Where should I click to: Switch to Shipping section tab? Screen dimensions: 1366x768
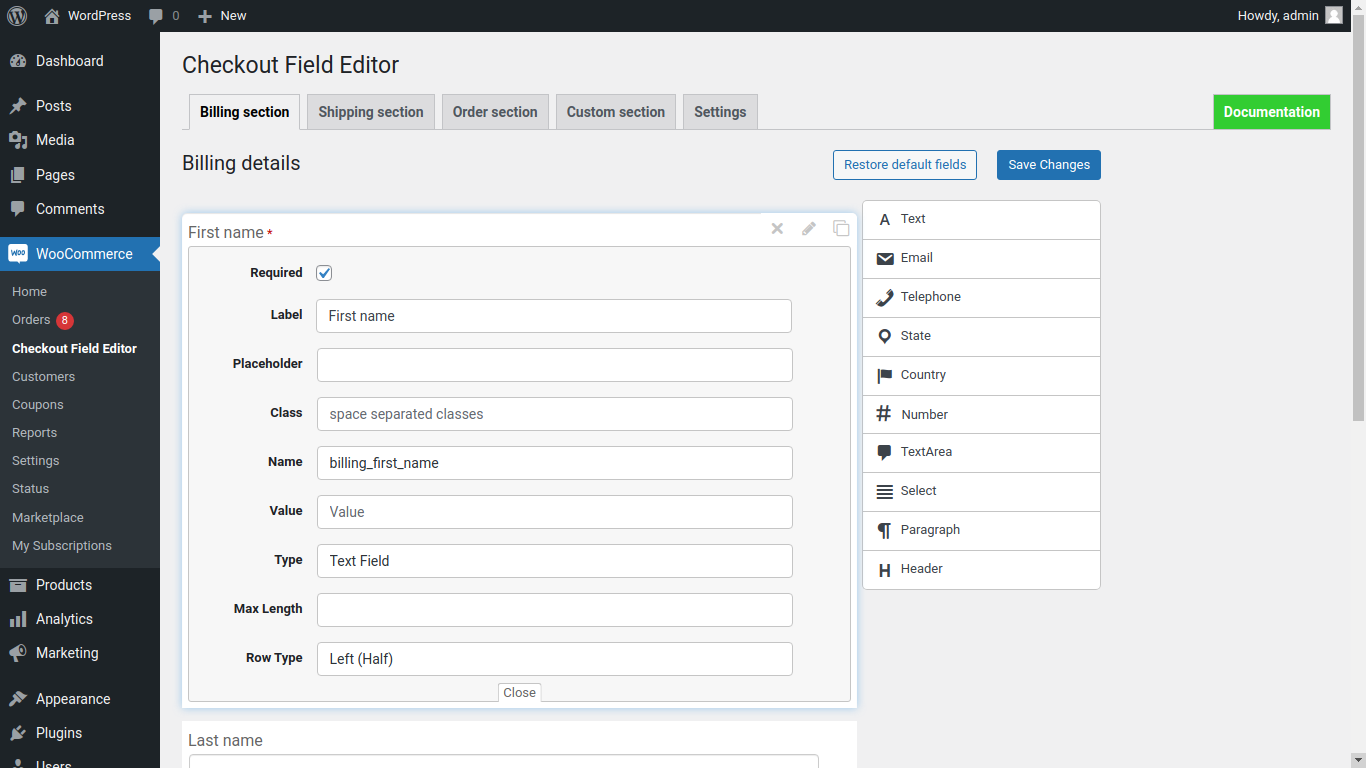(371, 112)
